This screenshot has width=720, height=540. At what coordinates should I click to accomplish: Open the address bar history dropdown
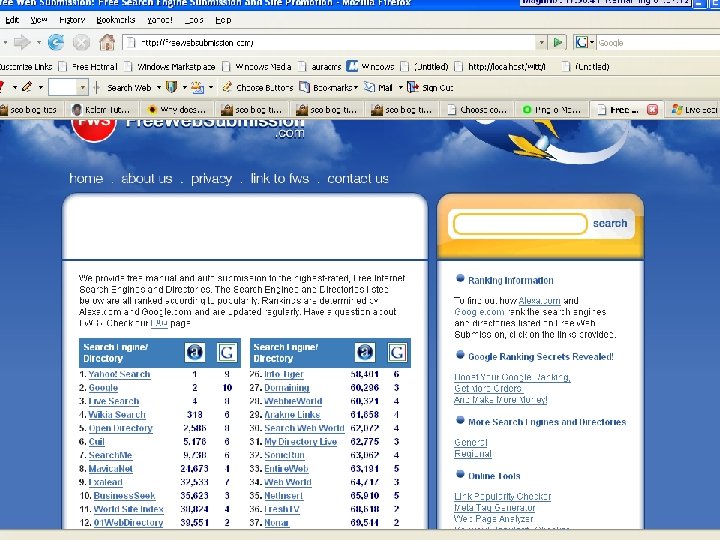541,43
